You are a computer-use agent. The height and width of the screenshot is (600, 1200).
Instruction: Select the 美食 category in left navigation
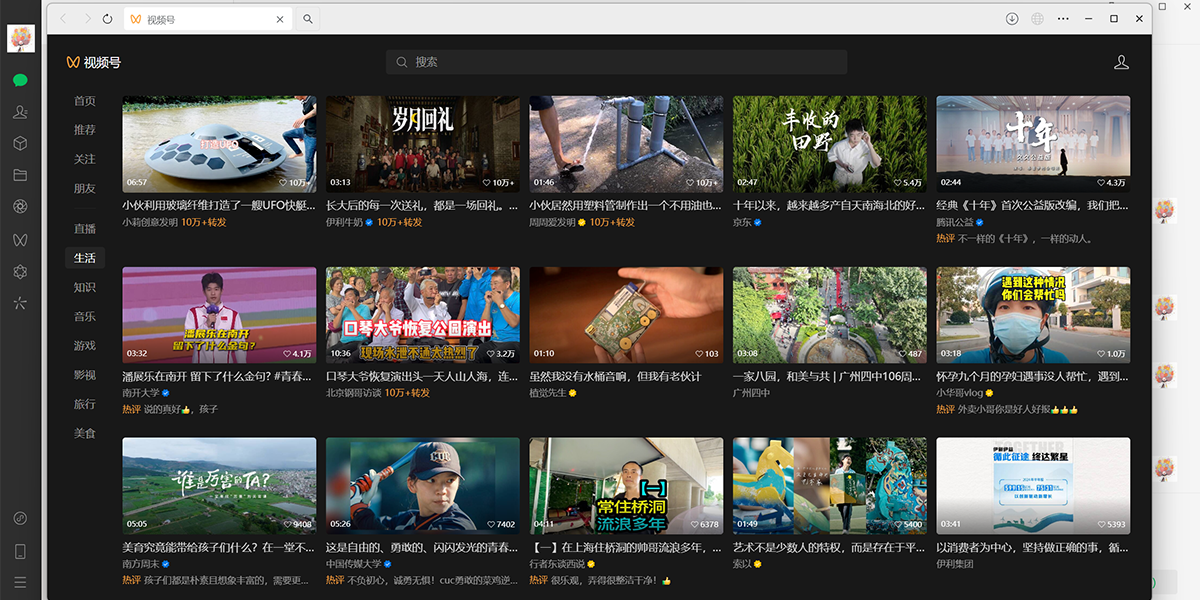click(85, 433)
